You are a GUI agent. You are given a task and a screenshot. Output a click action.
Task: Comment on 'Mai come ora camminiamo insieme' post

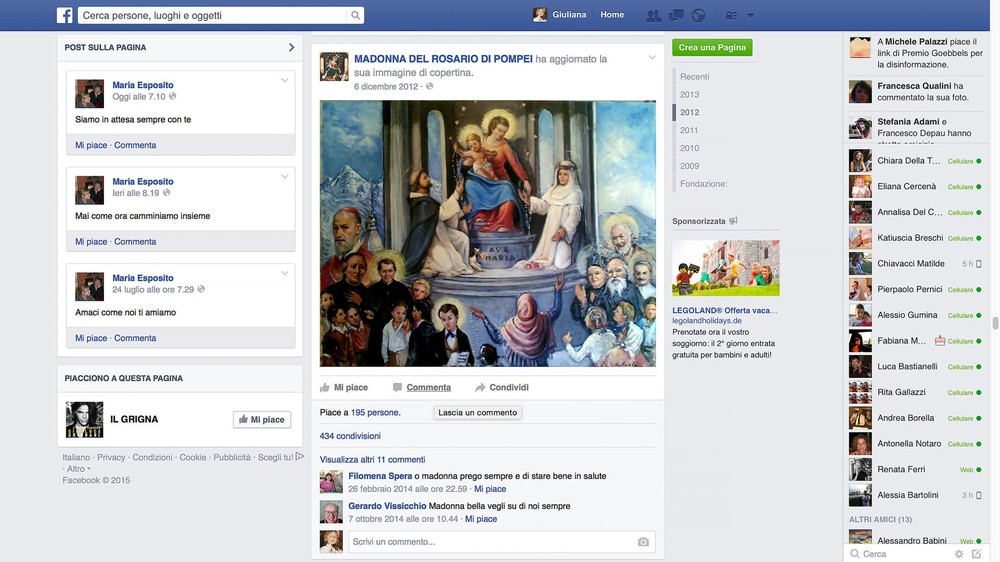point(135,241)
